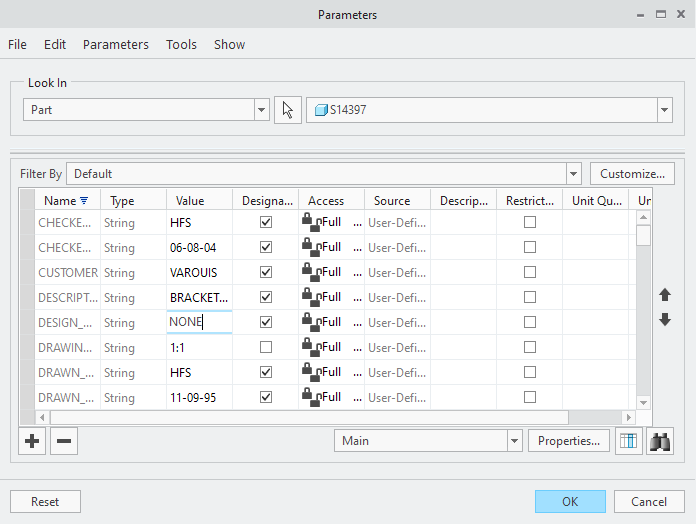Add a new parameter with plus icon

(32, 441)
